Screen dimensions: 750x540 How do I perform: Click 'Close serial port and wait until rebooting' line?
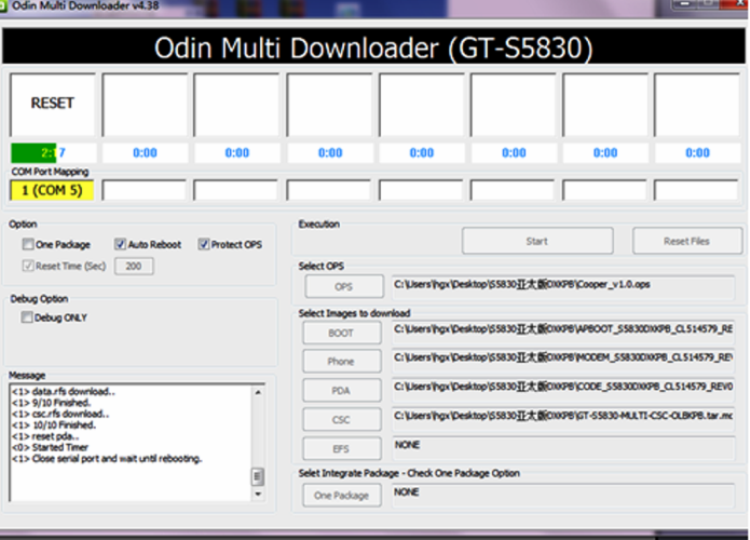107,459
